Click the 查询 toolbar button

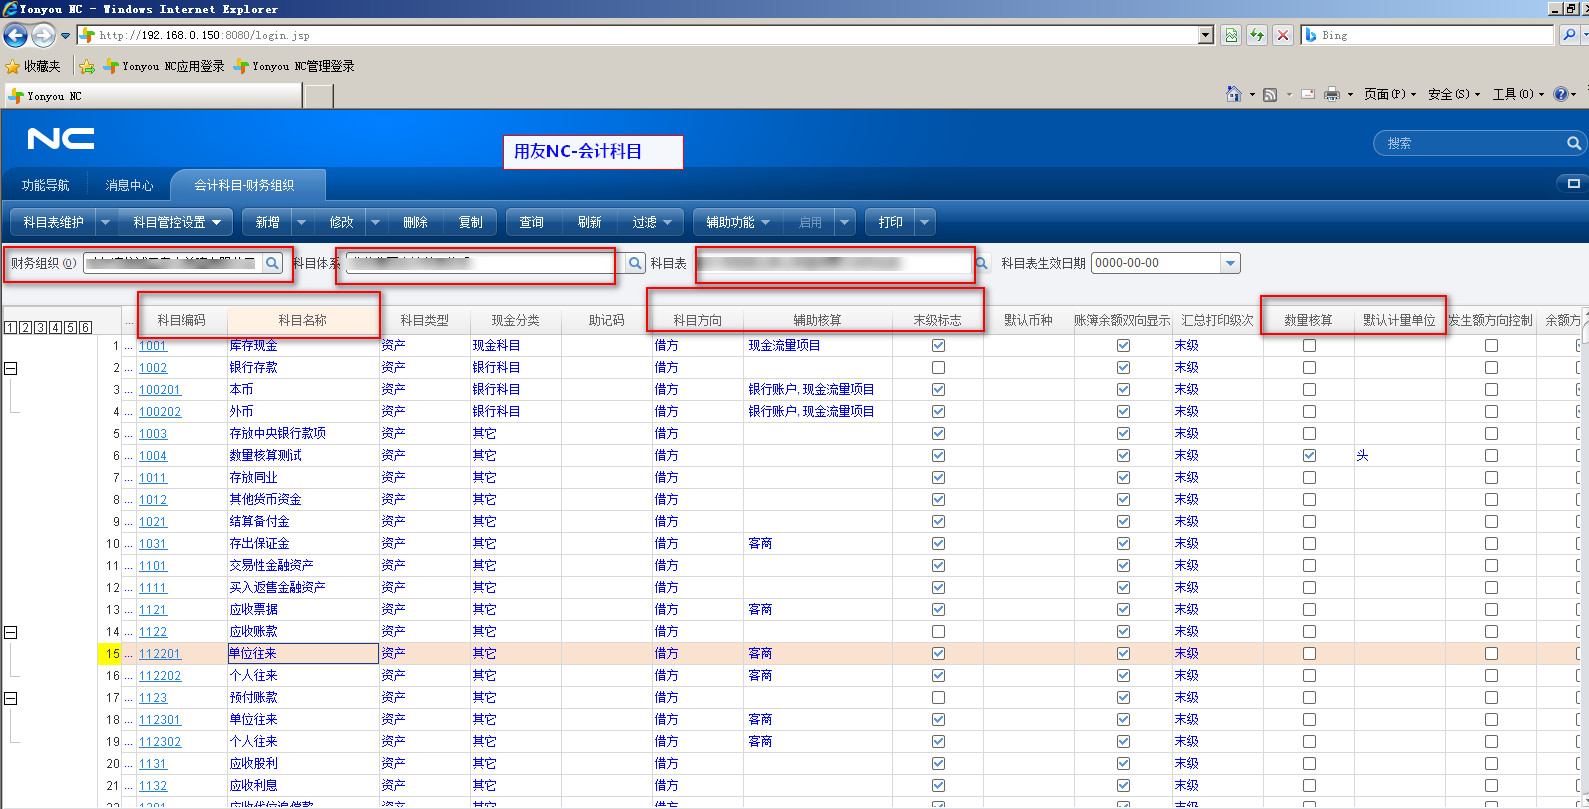pos(531,222)
